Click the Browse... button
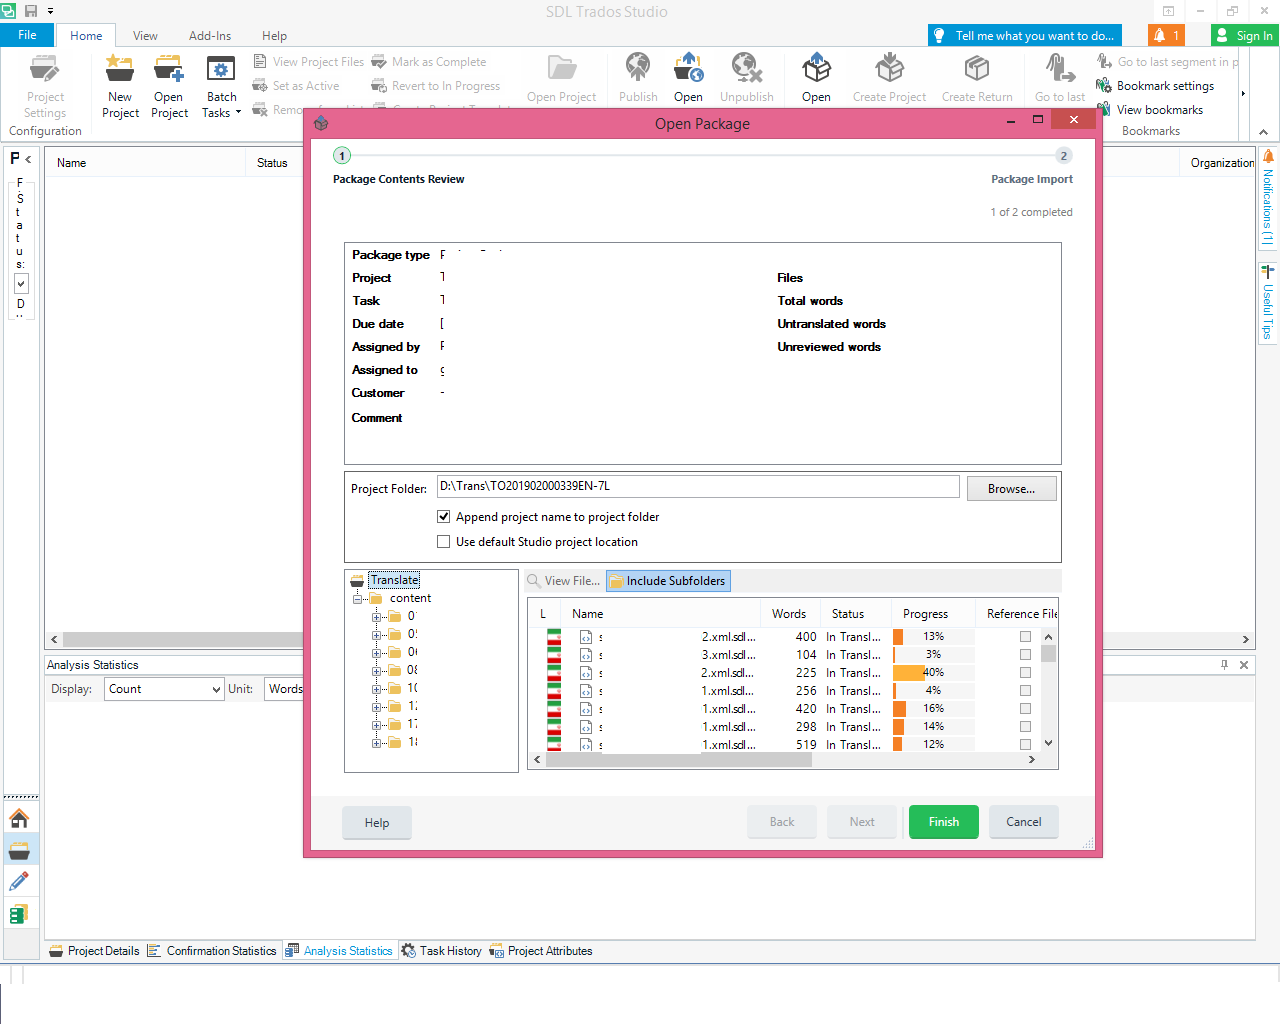Viewport: 1280px width, 1024px height. 1011,488
